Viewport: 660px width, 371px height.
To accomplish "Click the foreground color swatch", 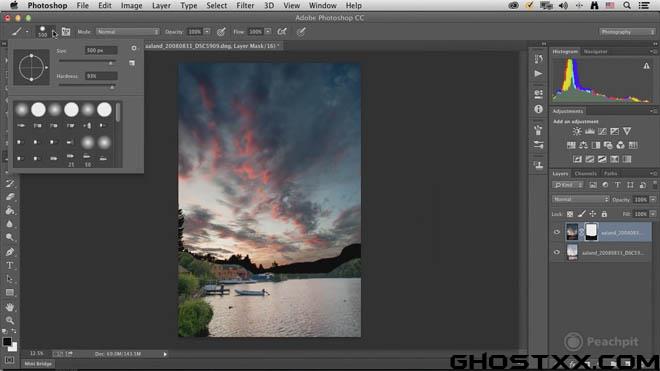I will 7,342.
